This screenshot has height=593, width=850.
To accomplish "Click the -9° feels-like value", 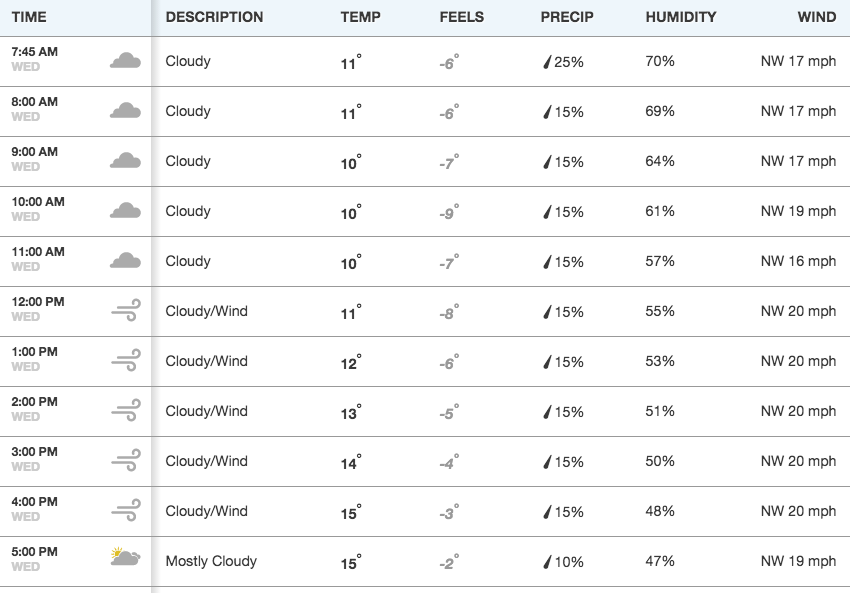I will pos(449,212).
